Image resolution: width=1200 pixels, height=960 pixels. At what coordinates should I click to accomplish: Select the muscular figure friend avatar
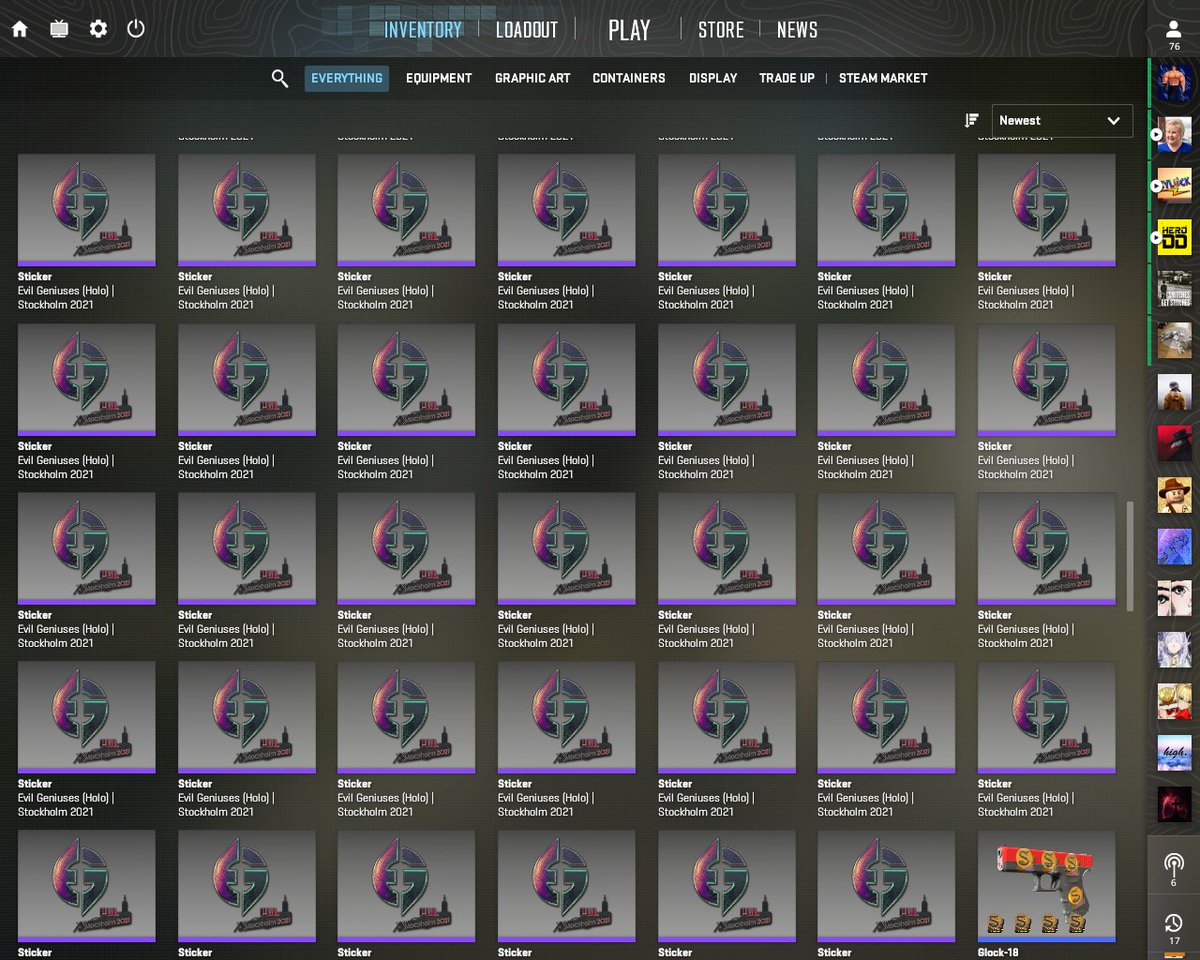click(x=1174, y=82)
